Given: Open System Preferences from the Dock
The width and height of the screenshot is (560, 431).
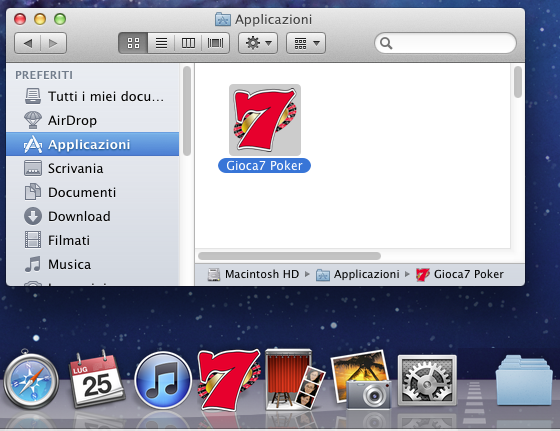Looking at the screenshot, I should tap(427, 381).
